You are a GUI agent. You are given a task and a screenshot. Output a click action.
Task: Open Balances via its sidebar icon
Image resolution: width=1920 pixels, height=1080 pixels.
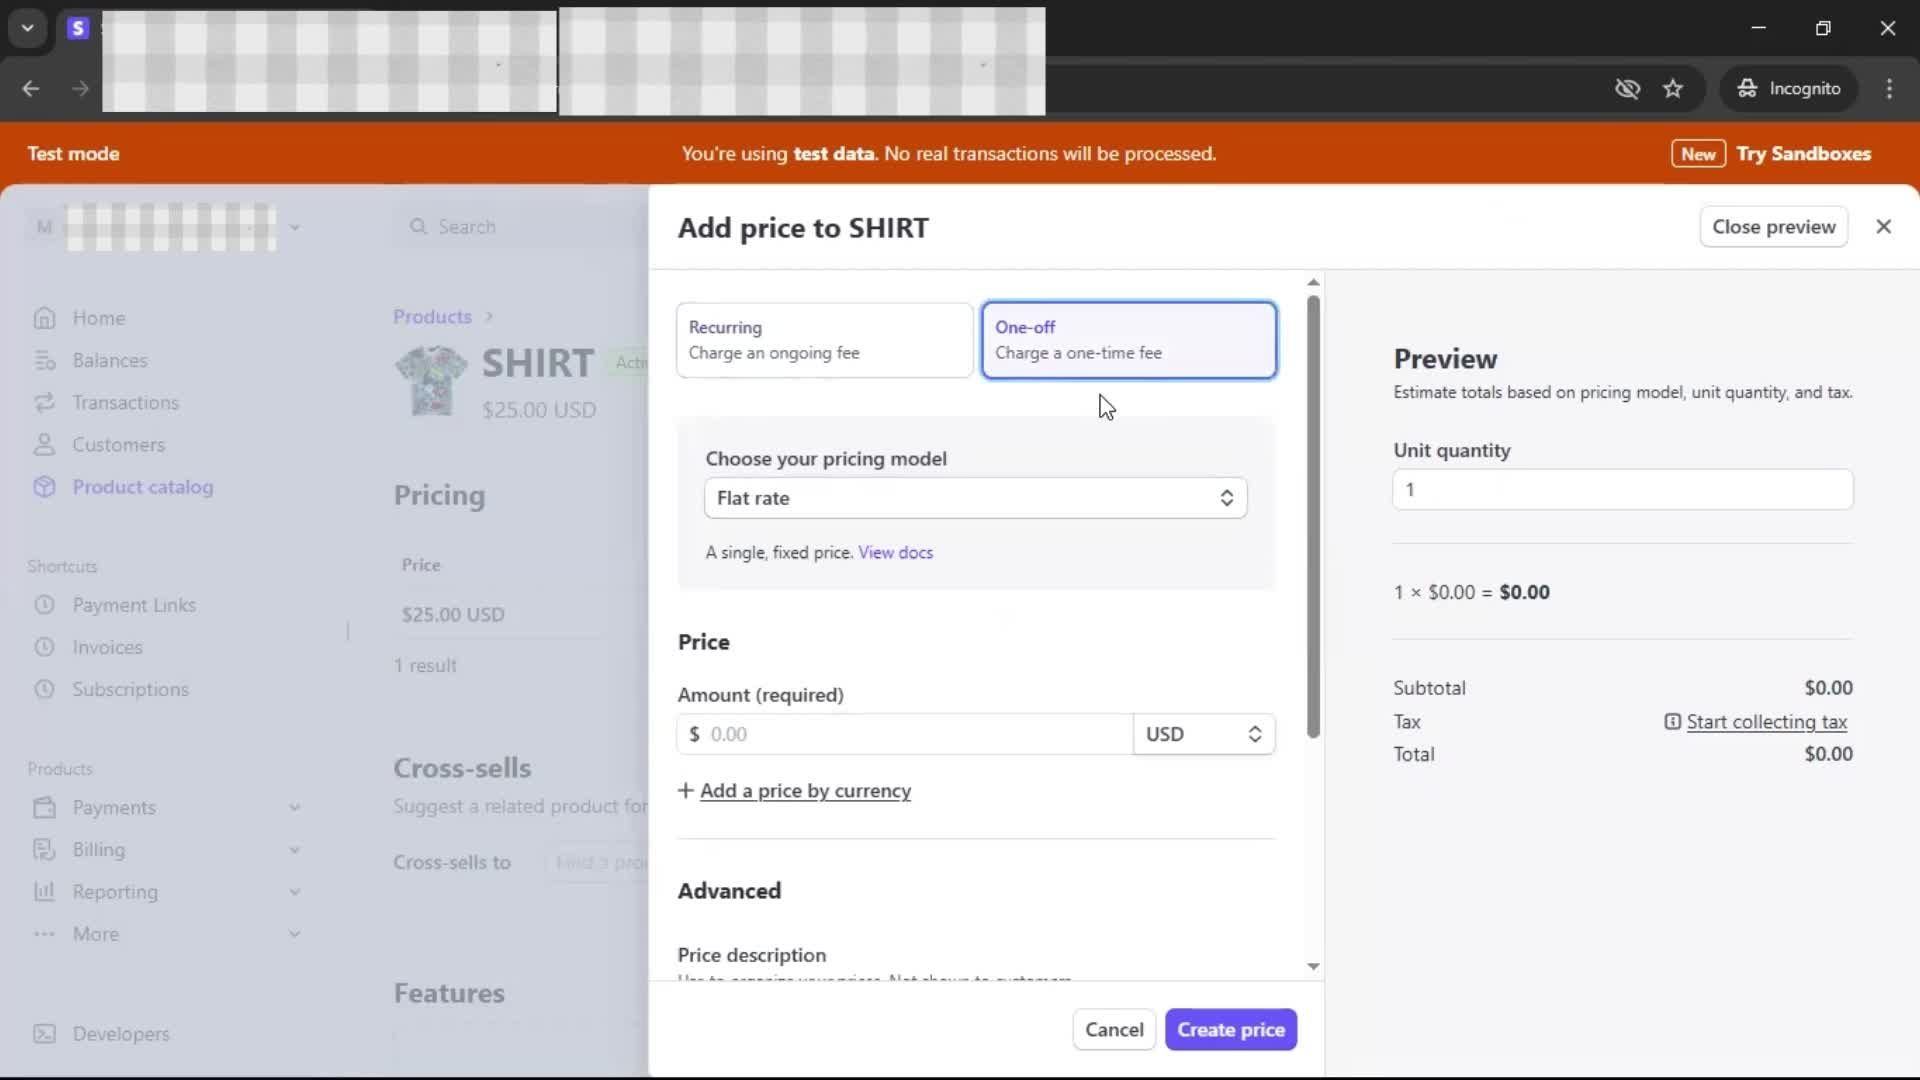point(44,360)
